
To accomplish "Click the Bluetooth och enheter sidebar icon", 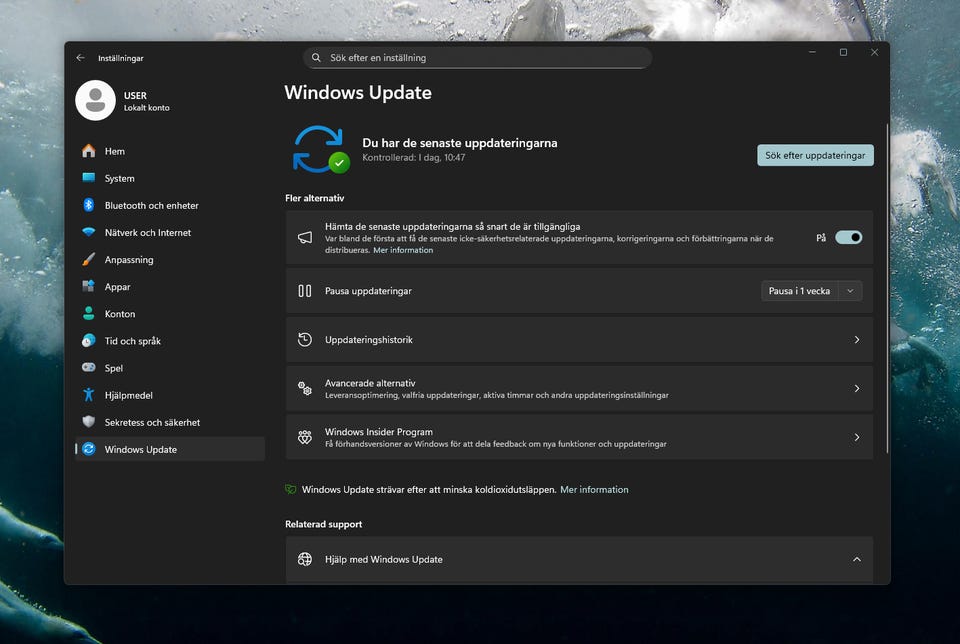I will pos(89,205).
